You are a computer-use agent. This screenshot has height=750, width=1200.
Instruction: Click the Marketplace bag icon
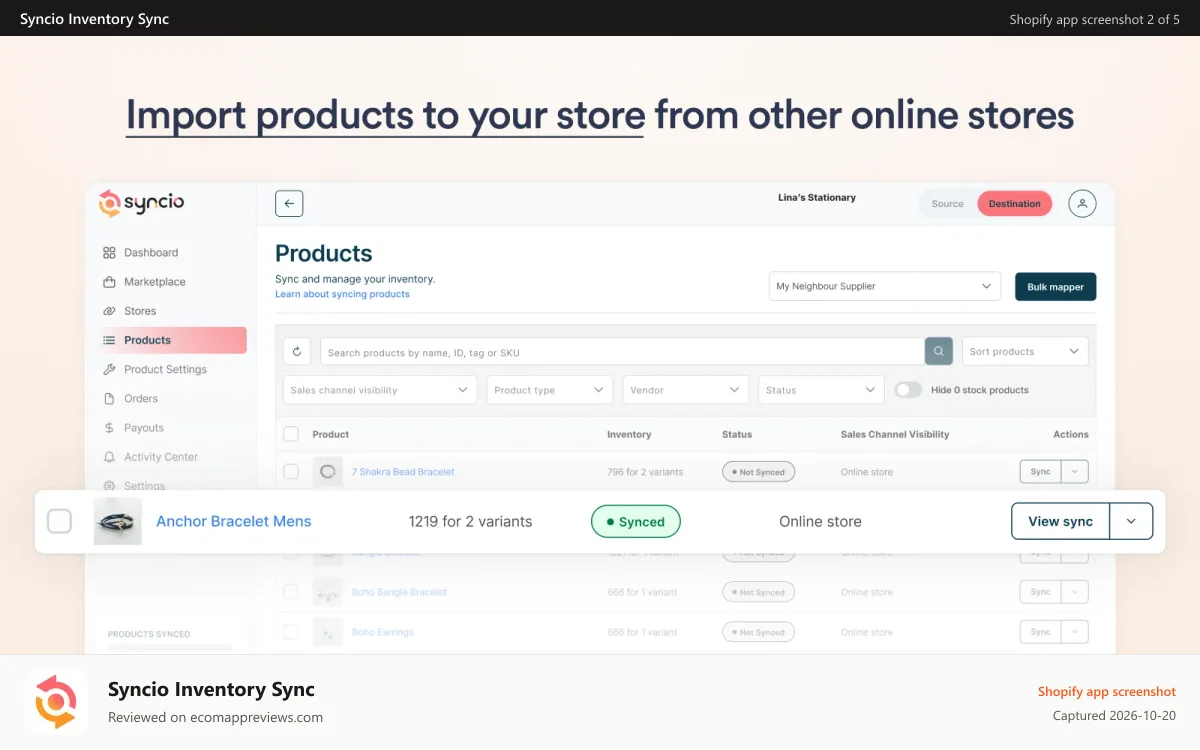[x=109, y=282]
